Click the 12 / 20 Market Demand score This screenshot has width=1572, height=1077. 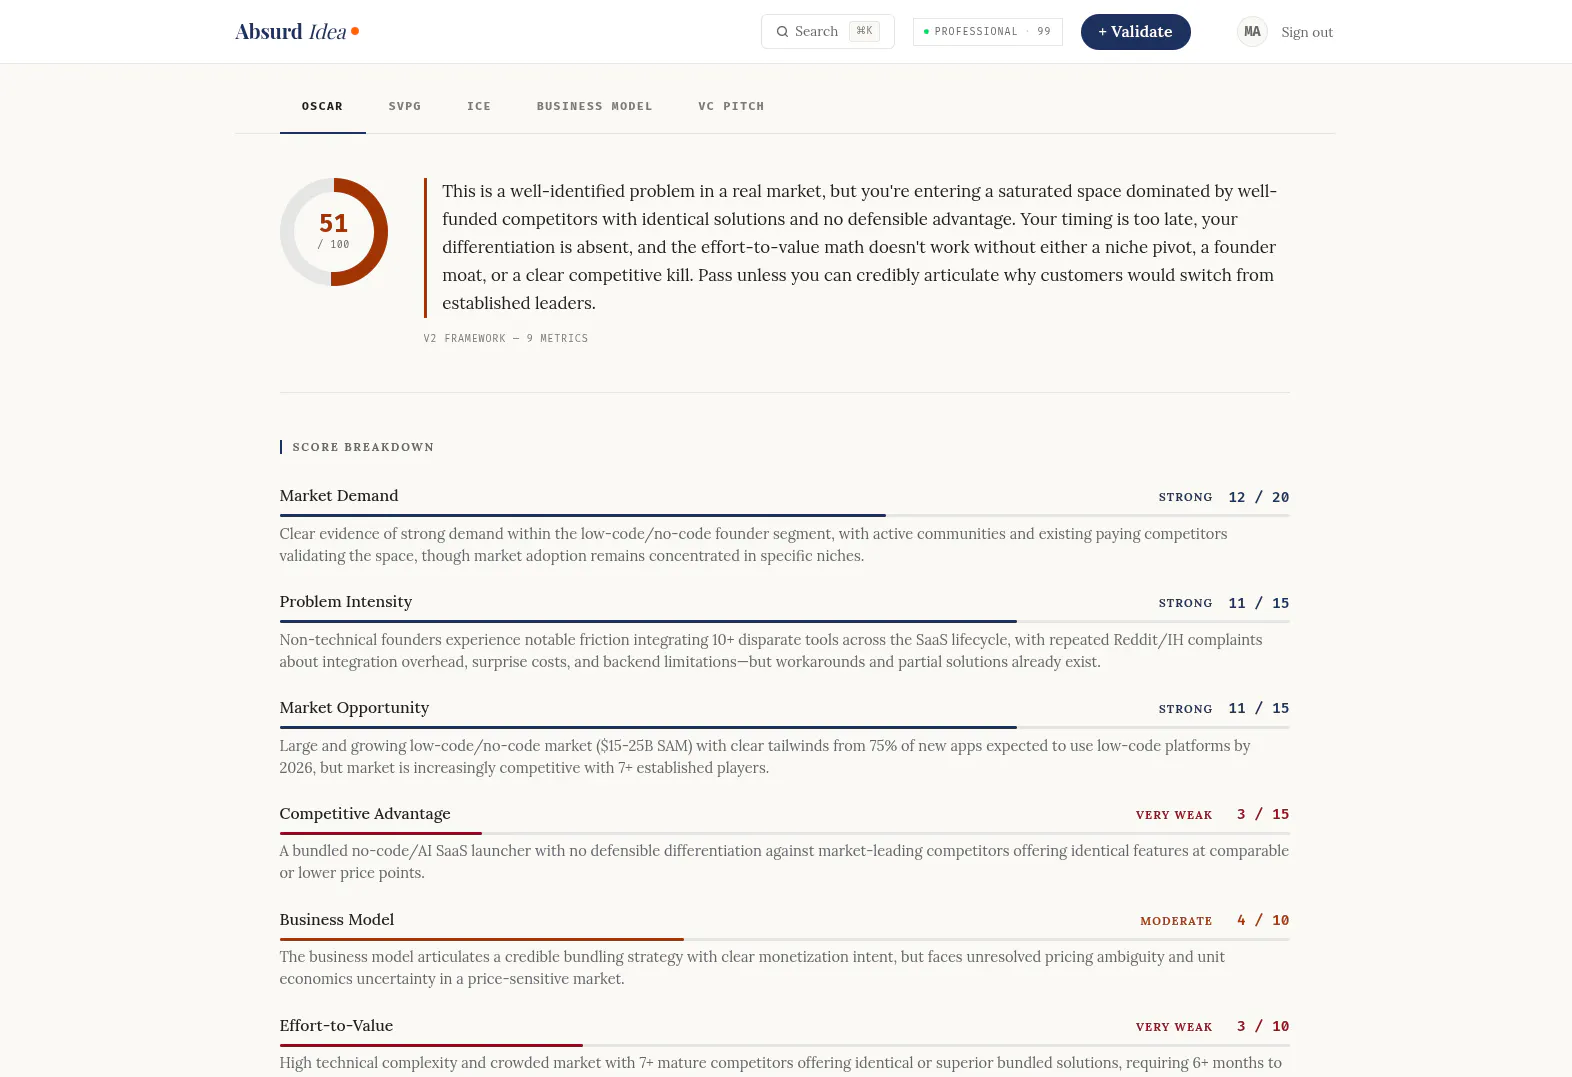coord(1259,497)
